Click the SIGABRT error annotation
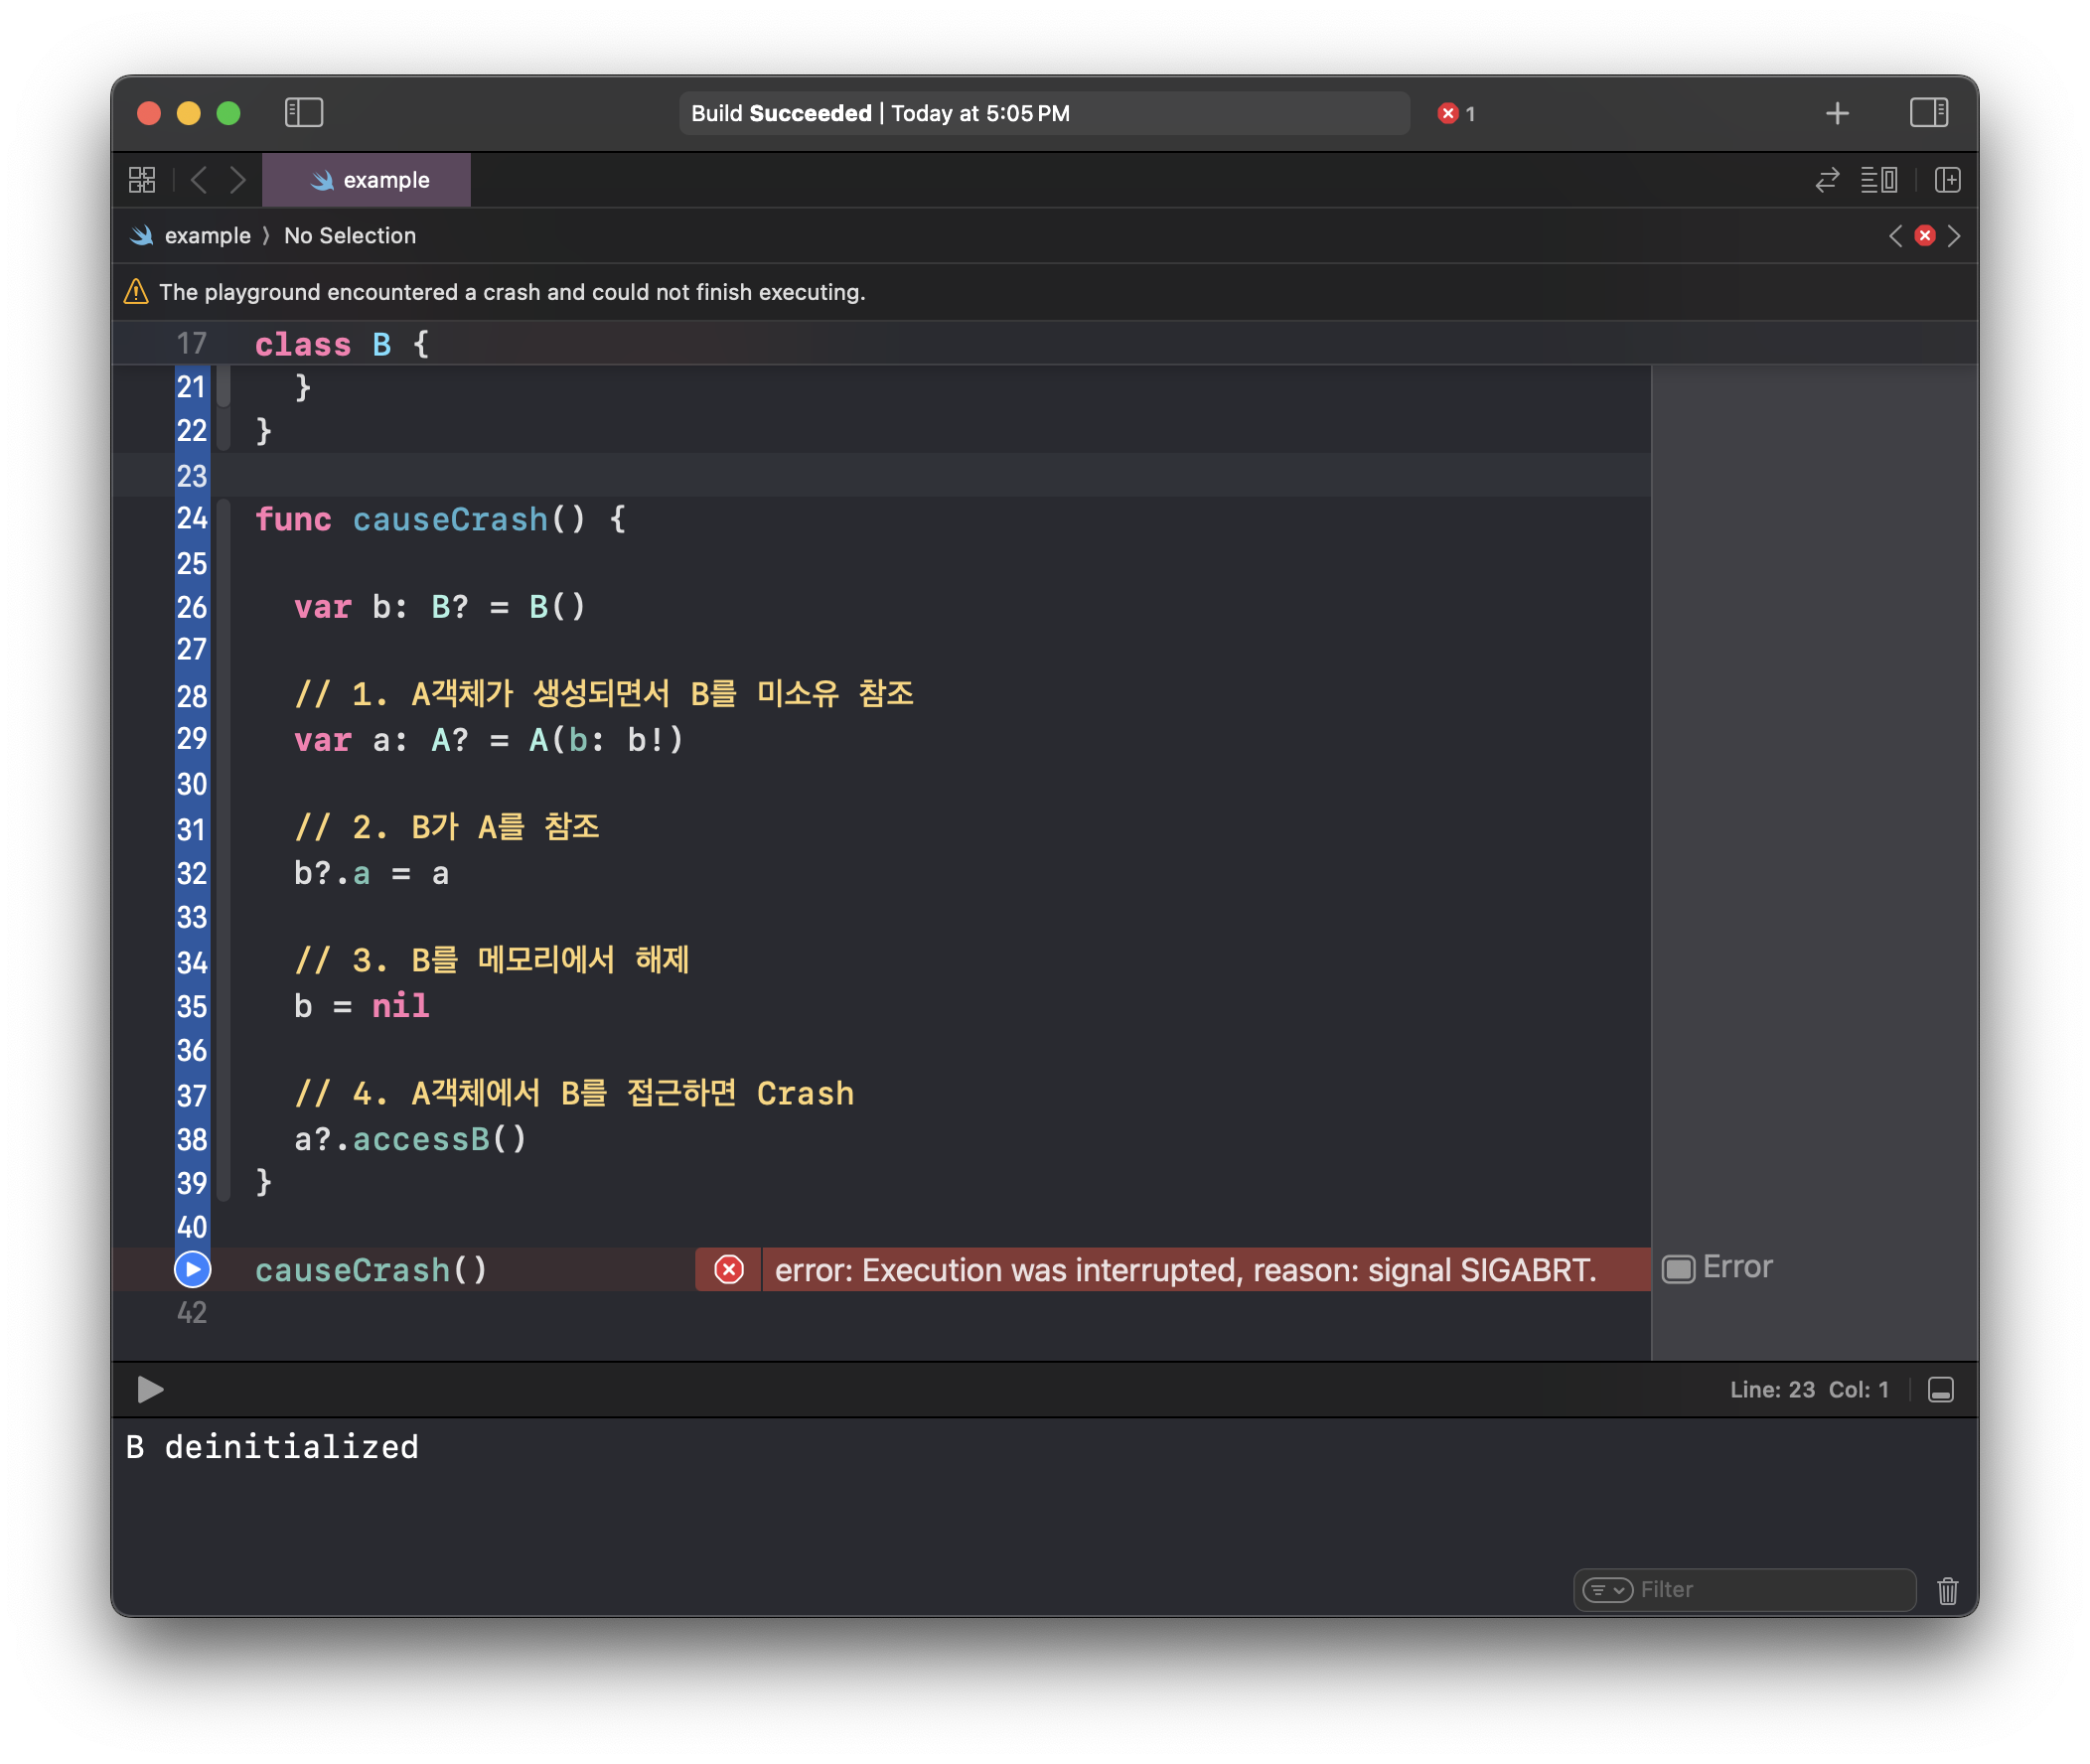This screenshot has width=2090, height=1764. [1184, 1270]
